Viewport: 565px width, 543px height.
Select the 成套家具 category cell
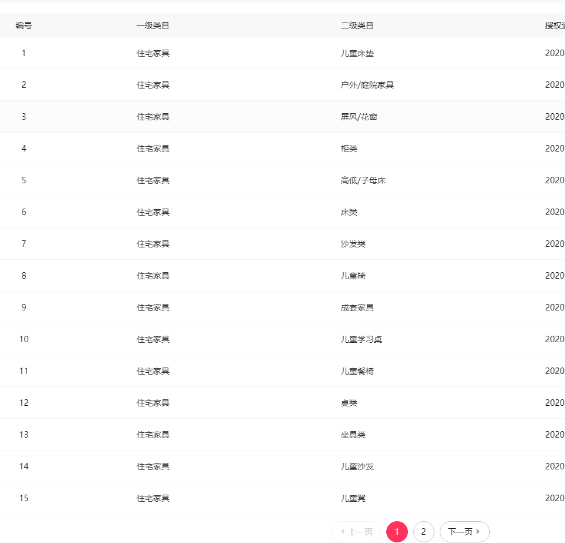click(357, 307)
